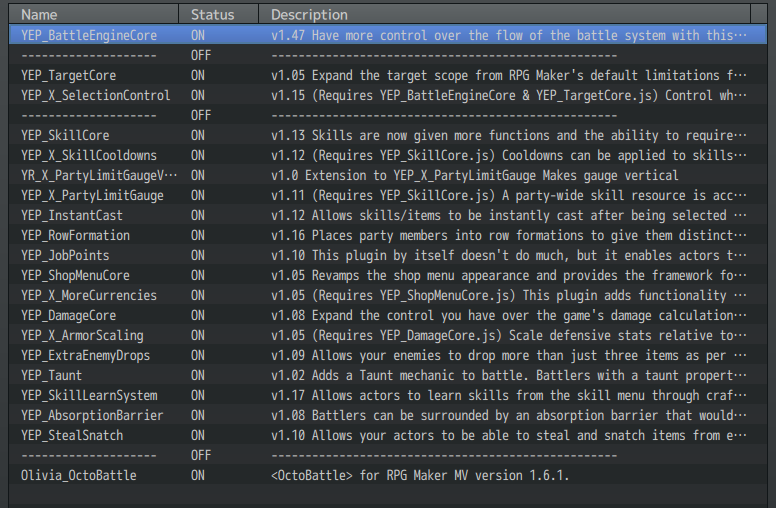Select the YEP_X_SelectionControl plugin name
Viewport: 776px width, 508px height.
click(96, 95)
